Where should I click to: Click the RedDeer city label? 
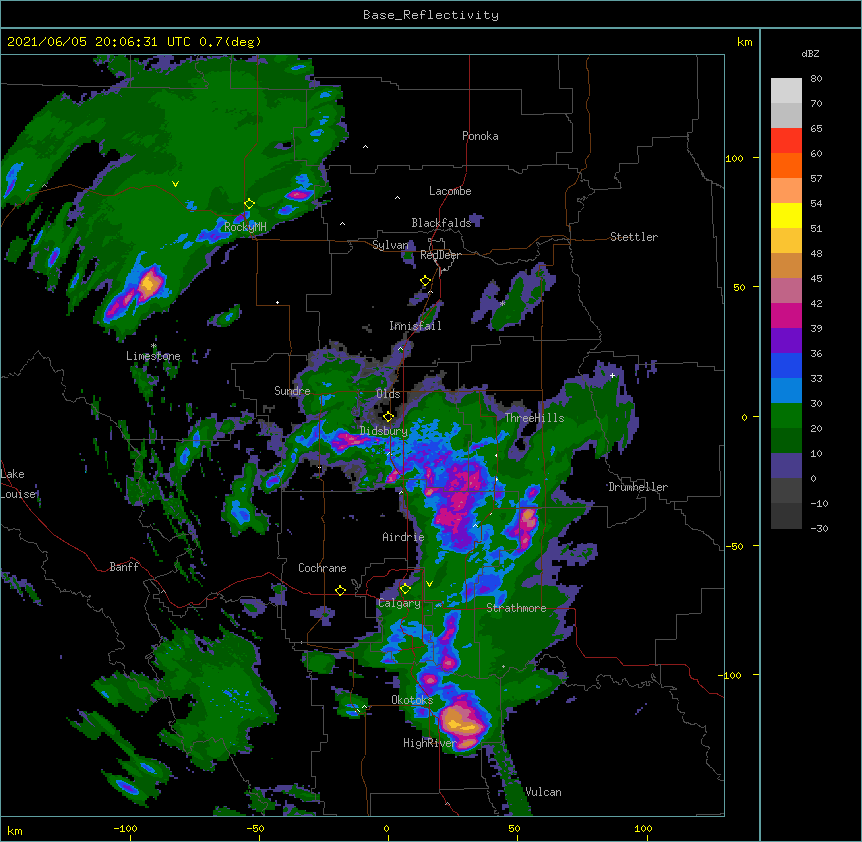click(440, 255)
